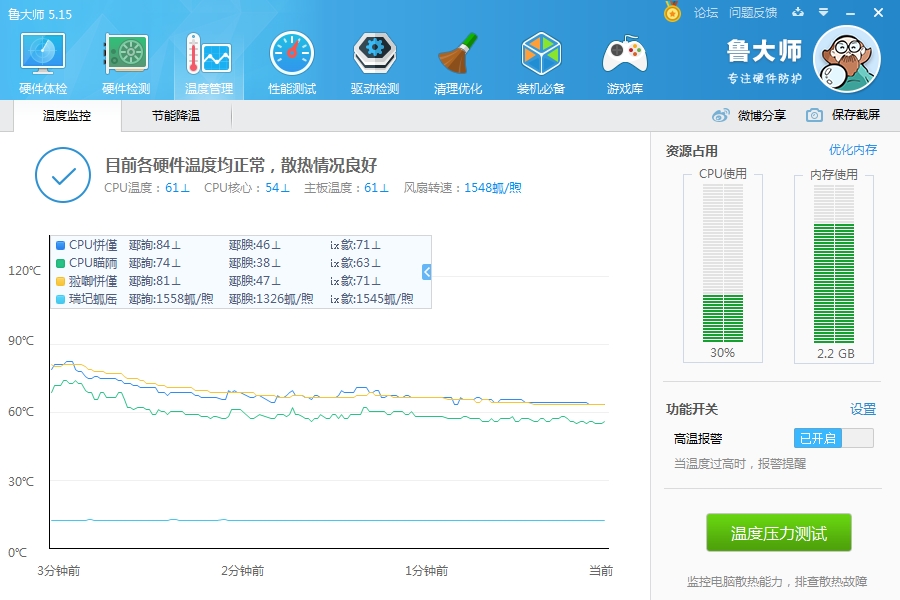The width and height of the screenshot is (900, 600).
Task: Open 性能测试 performance test
Action: coord(292,64)
